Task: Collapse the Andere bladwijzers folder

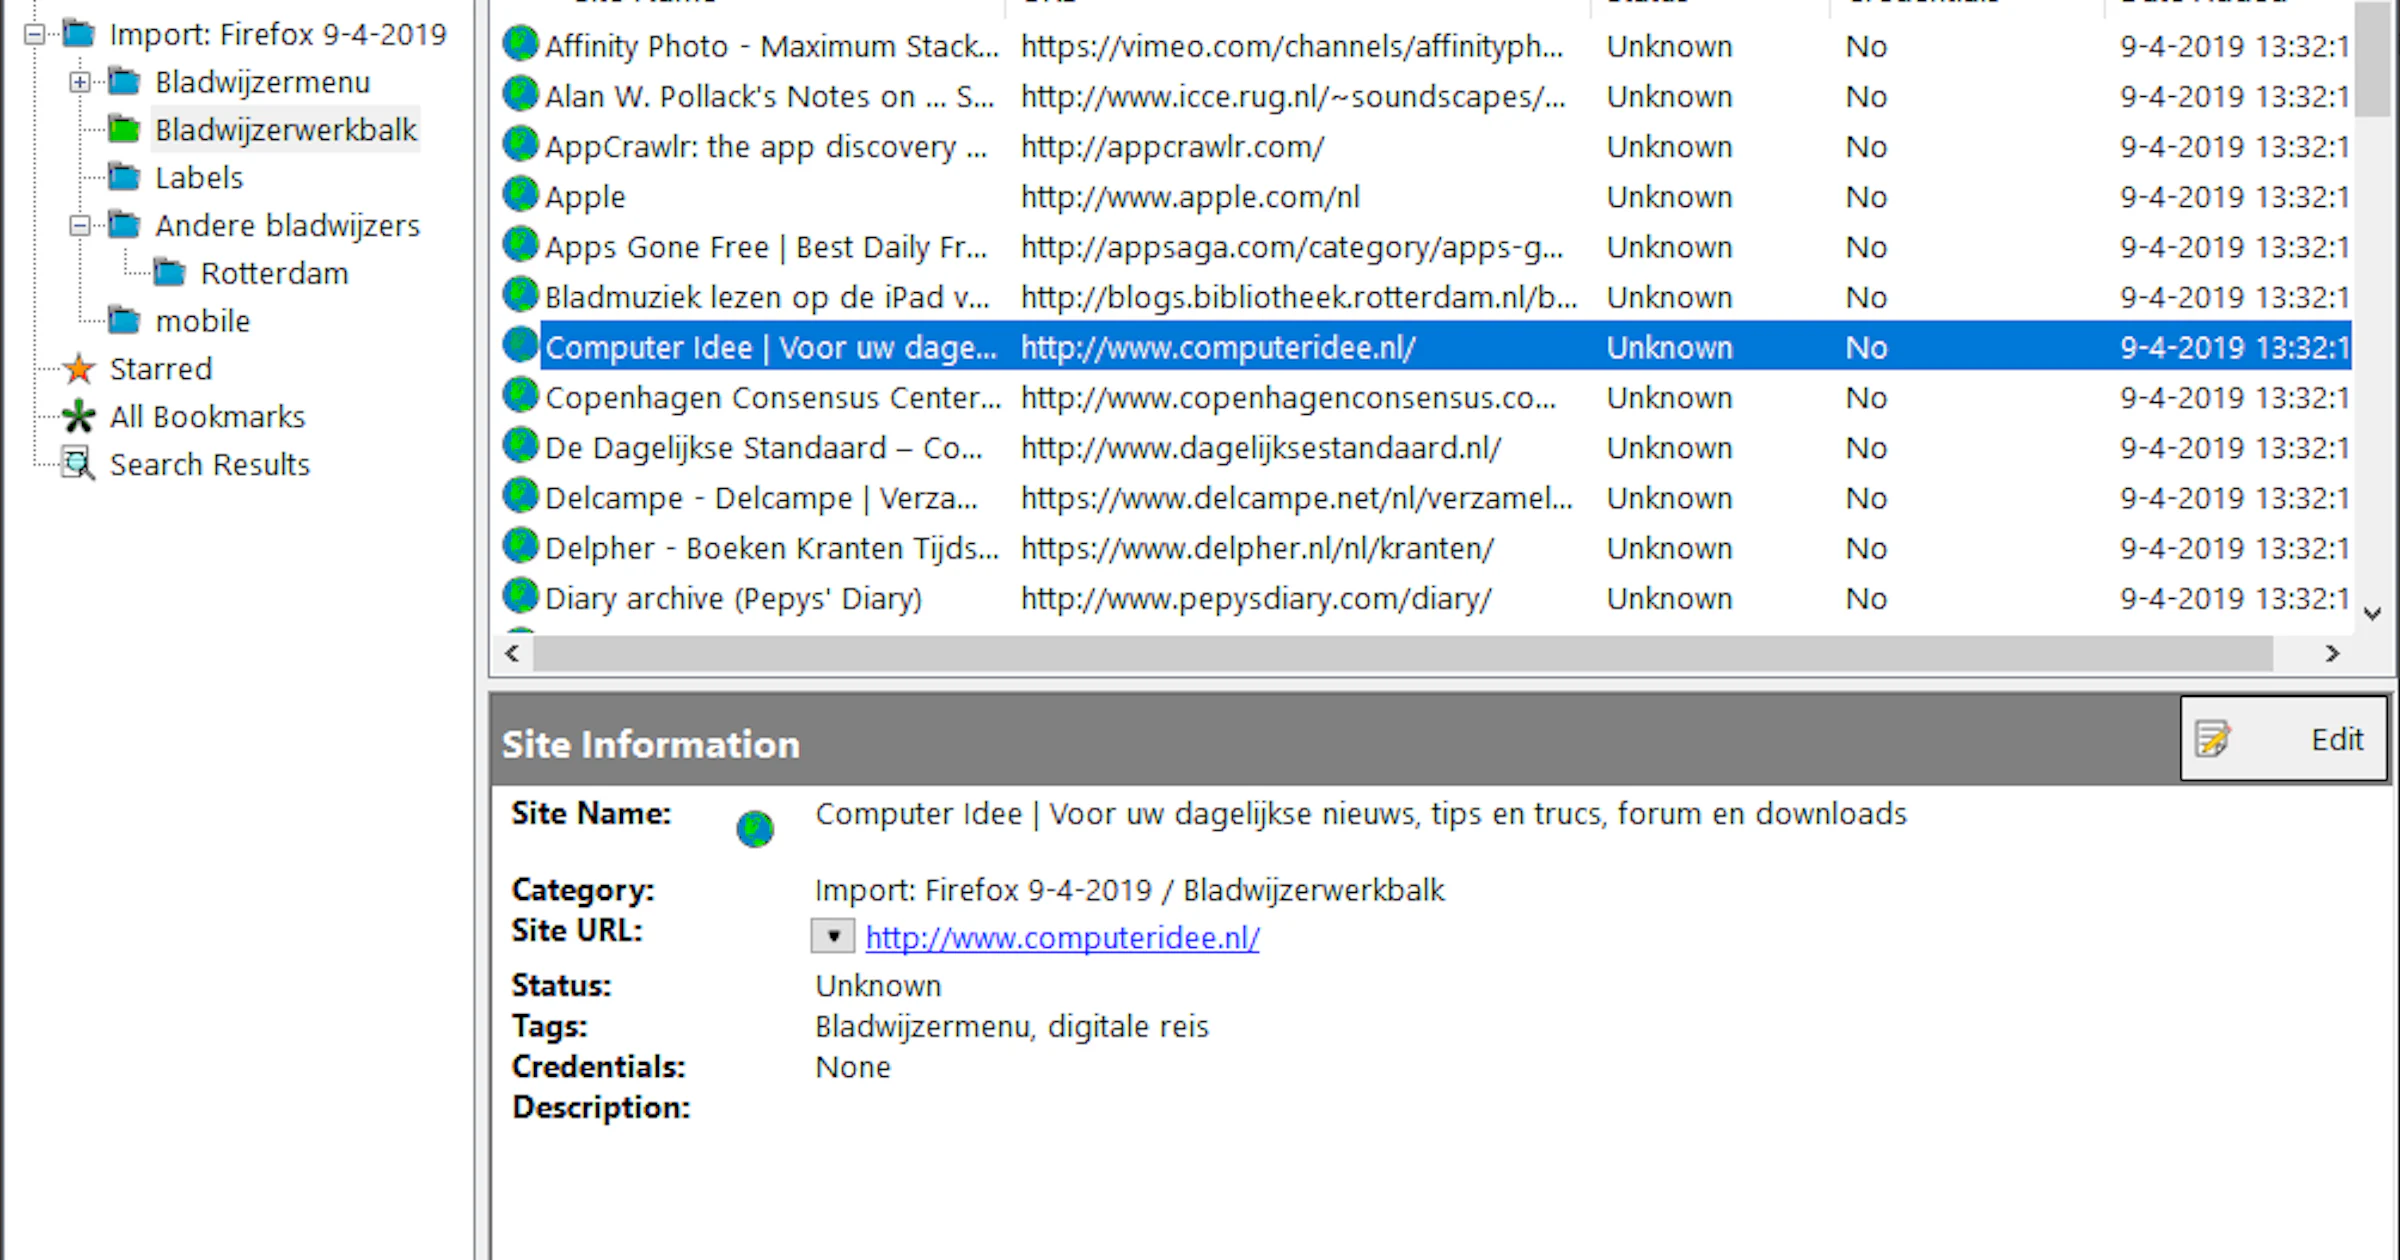Action: [x=80, y=226]
